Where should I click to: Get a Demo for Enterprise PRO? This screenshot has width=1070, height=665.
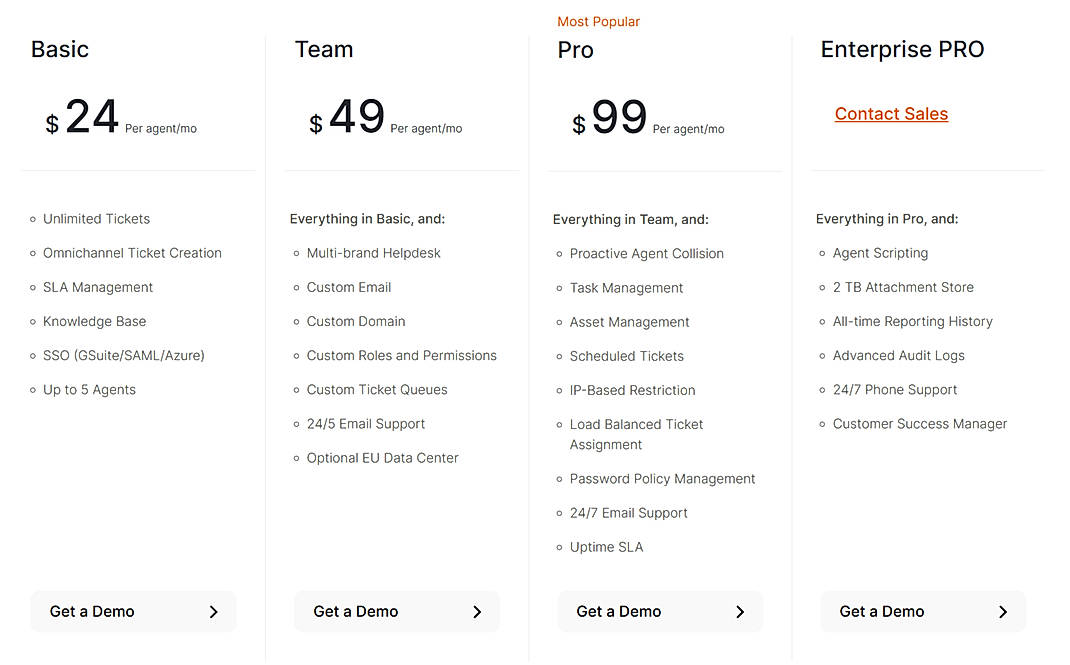(881, 612)
